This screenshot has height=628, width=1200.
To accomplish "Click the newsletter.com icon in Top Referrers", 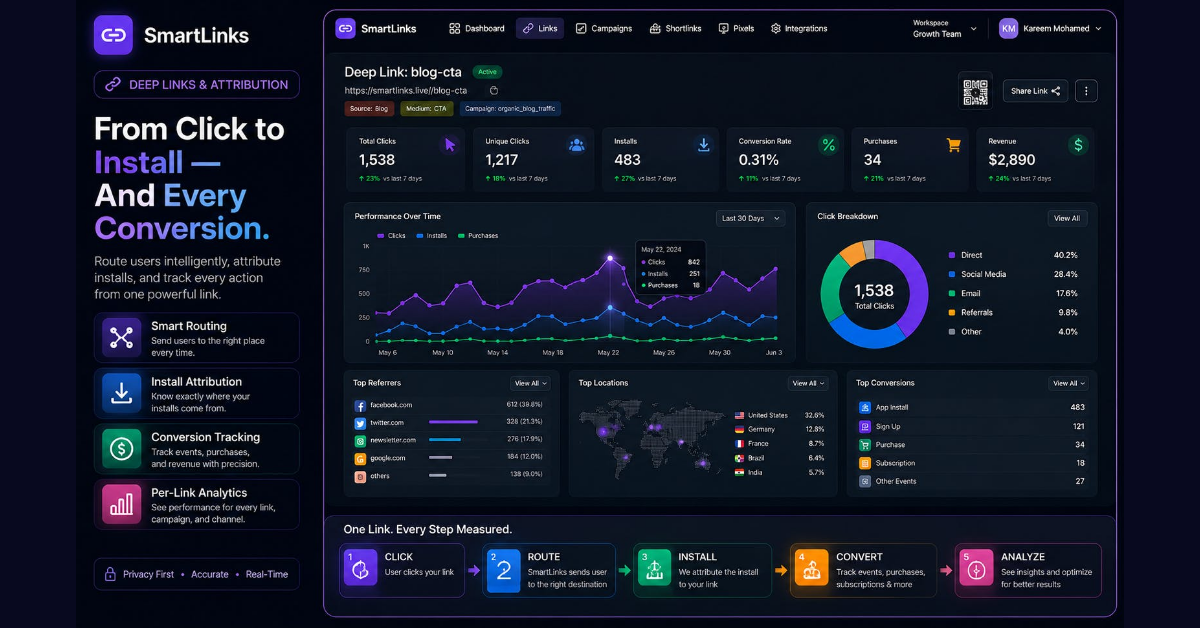I will pos(360,441).
